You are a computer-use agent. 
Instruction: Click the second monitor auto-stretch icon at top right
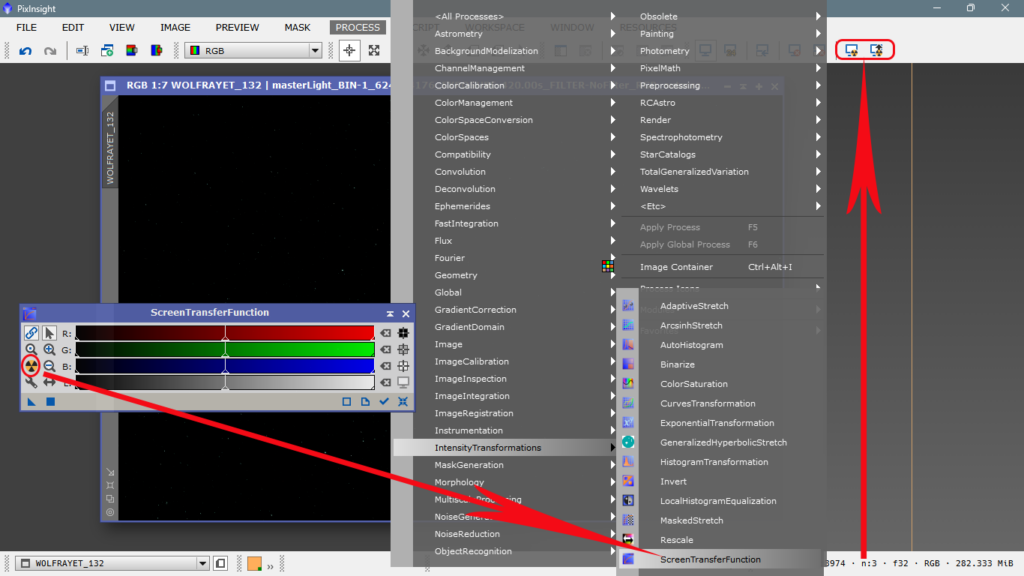[x=876, y=50]
